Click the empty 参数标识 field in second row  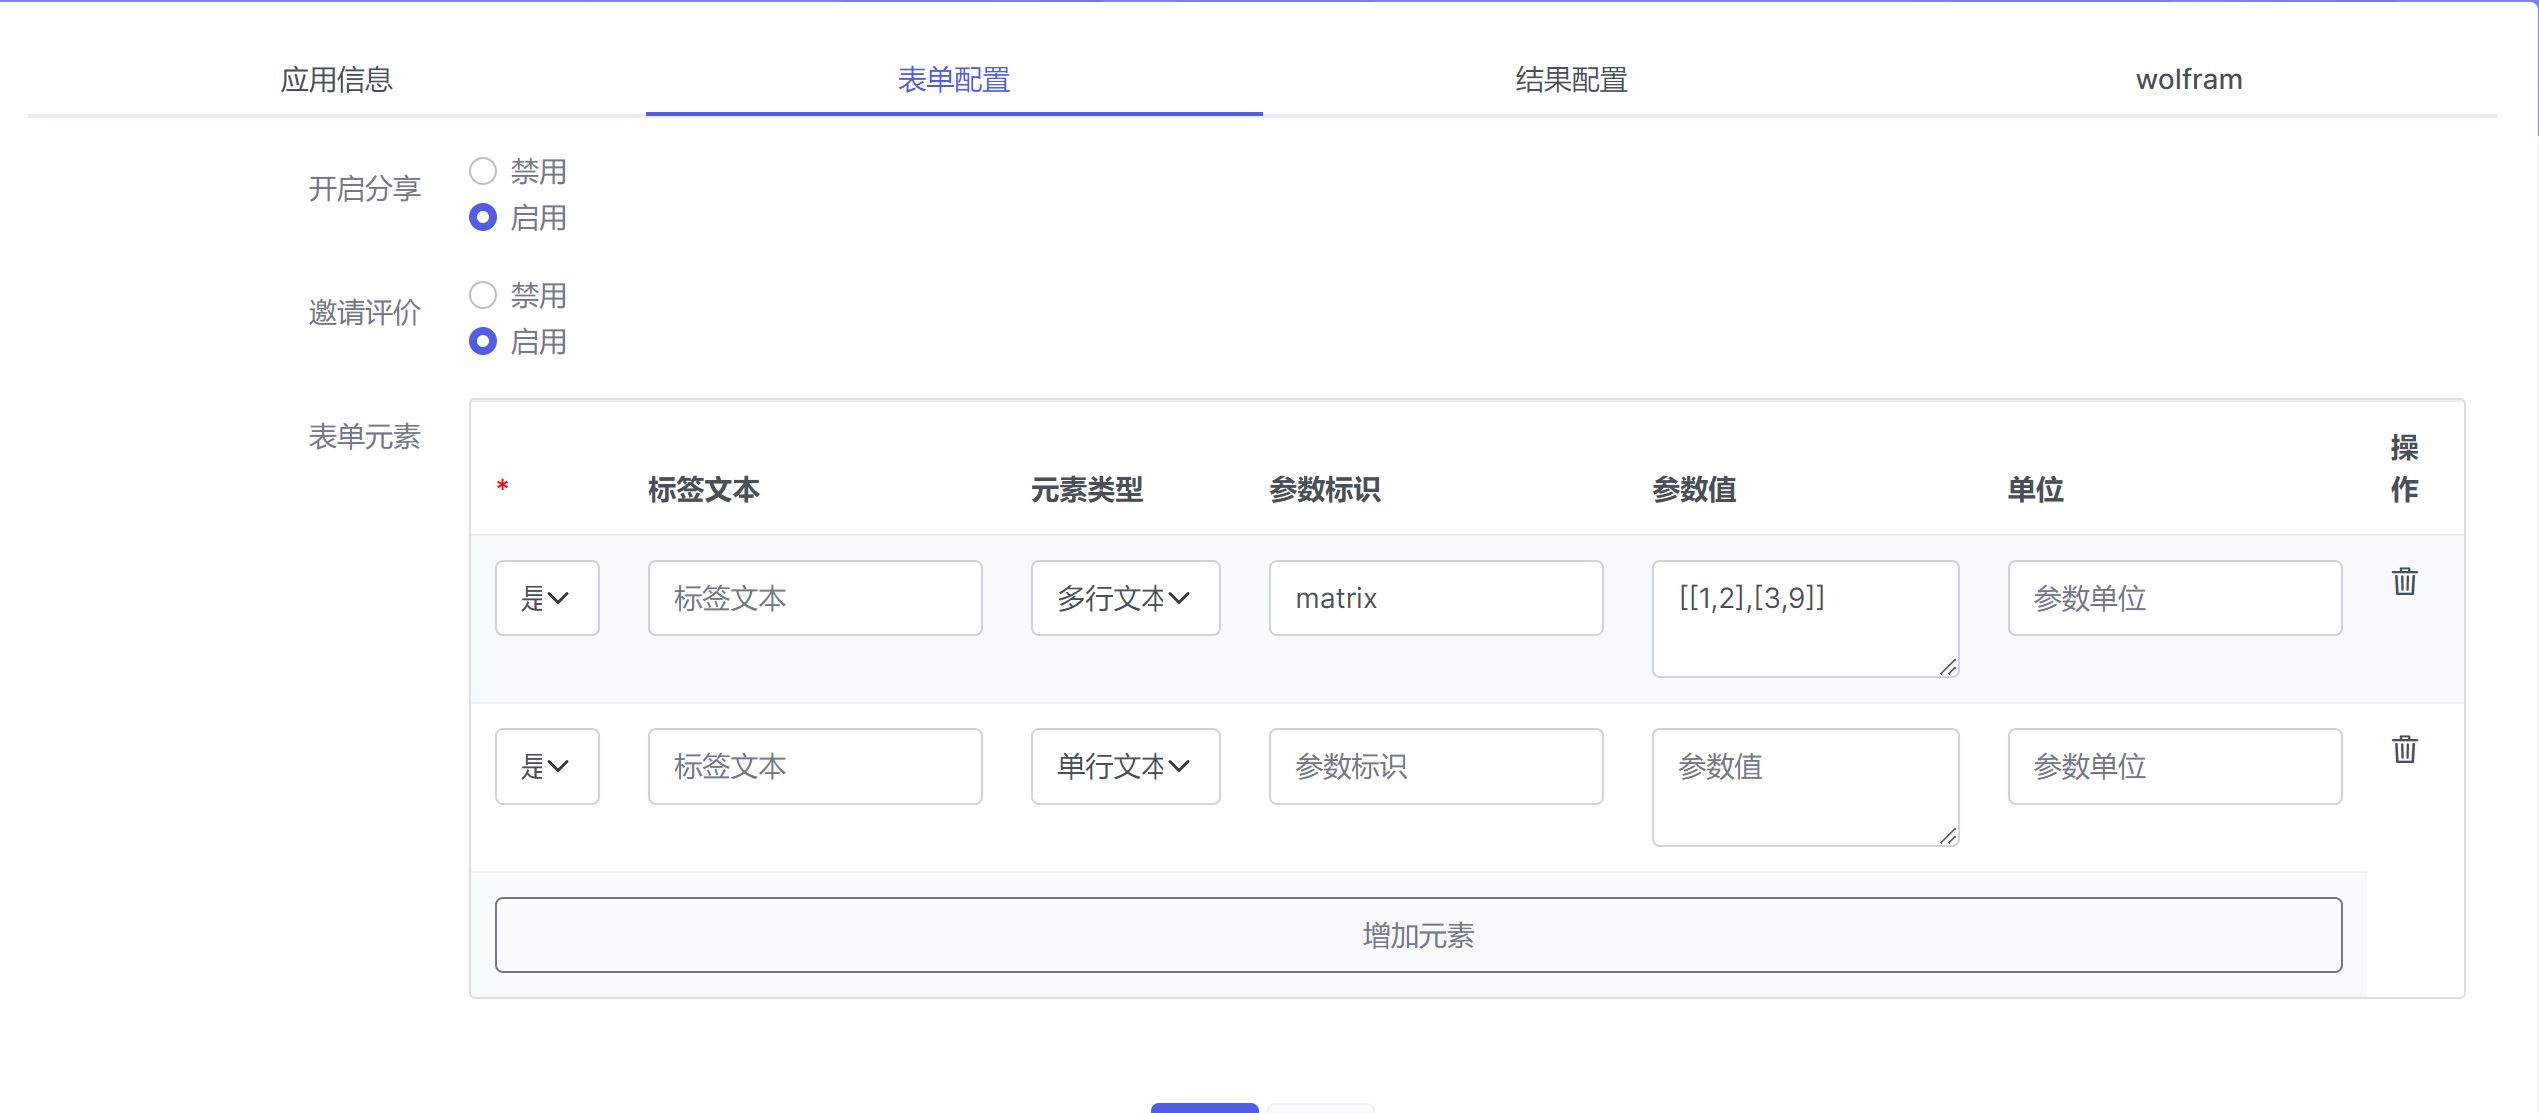(x=1435, y=766)
